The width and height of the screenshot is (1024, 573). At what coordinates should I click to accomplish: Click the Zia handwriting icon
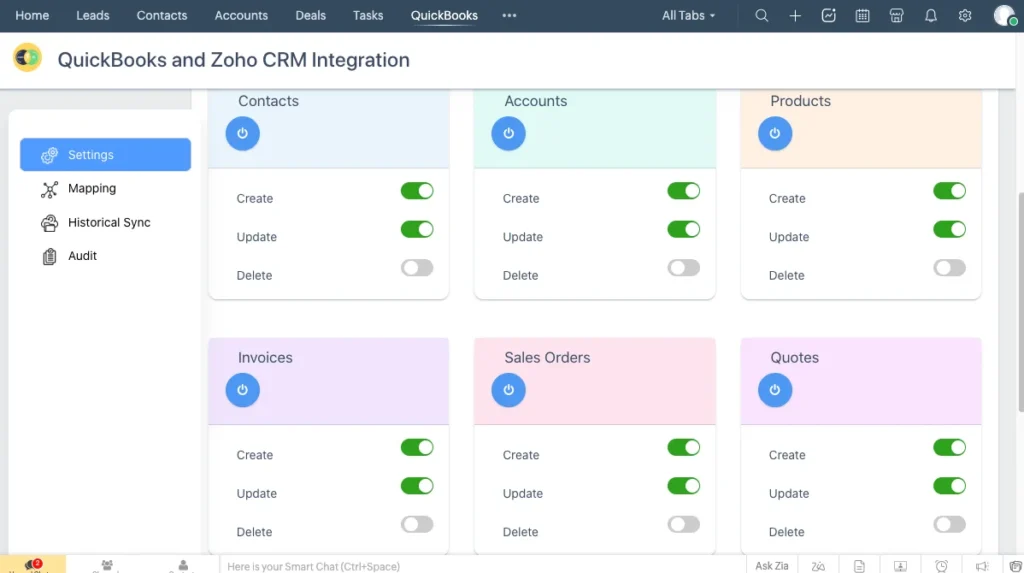click(818, 566)
